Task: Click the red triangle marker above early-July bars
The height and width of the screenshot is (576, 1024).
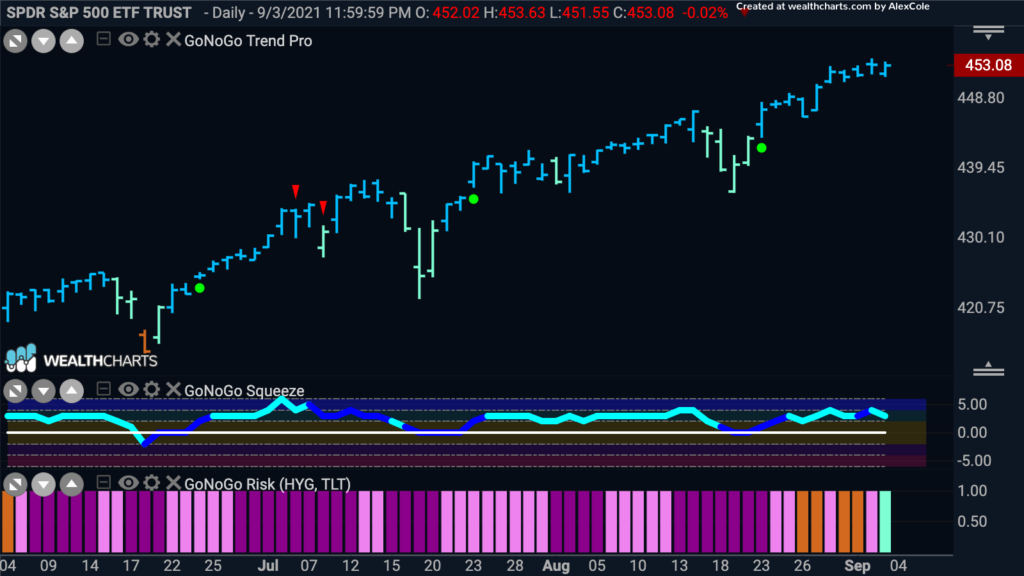Action: (296, 191)
